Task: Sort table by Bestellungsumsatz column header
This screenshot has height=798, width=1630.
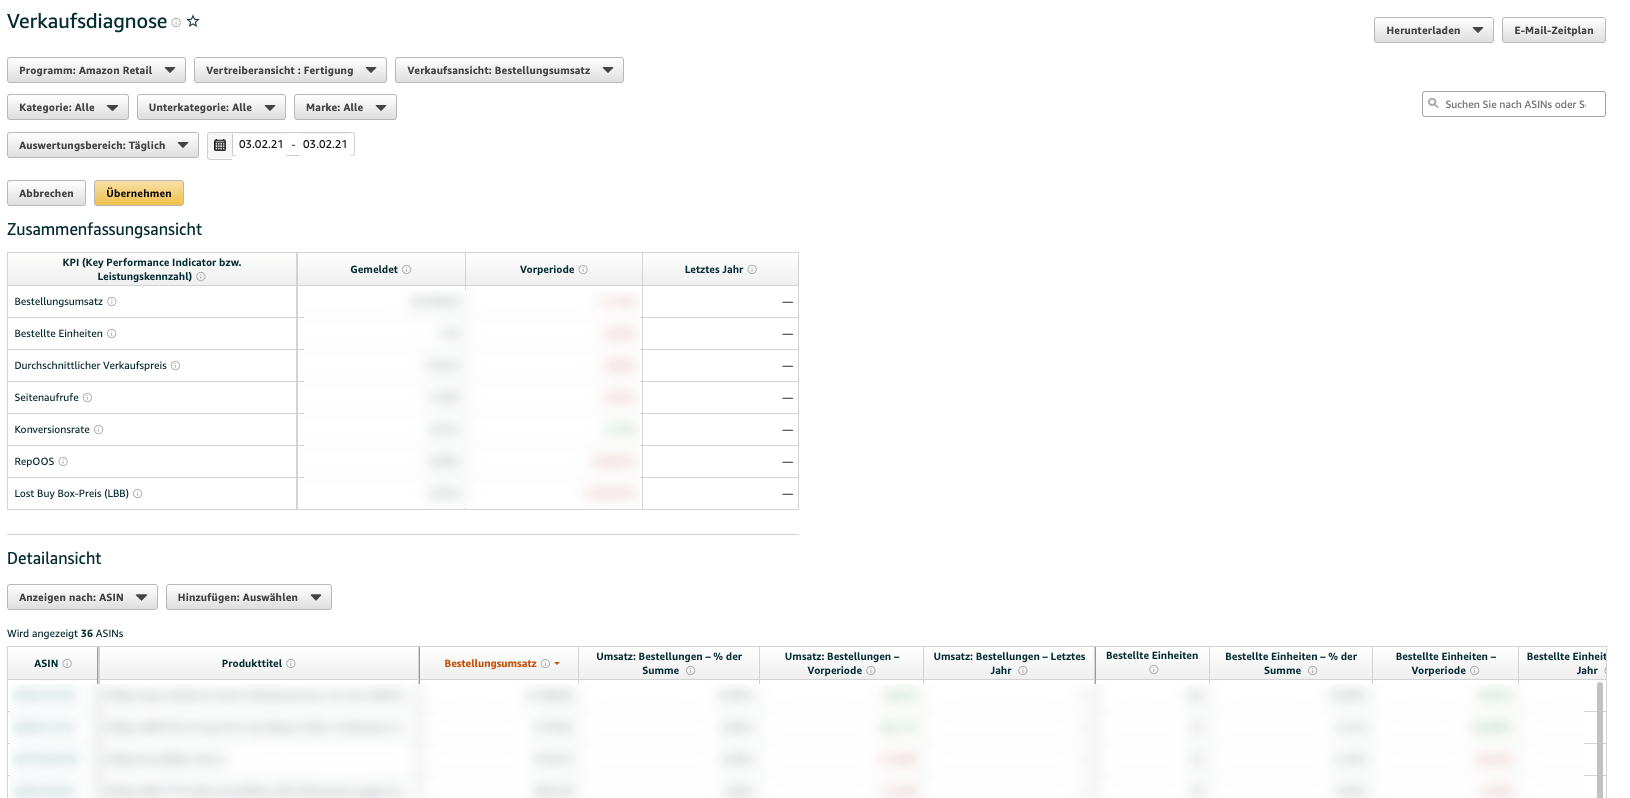Action: point(490,664)
